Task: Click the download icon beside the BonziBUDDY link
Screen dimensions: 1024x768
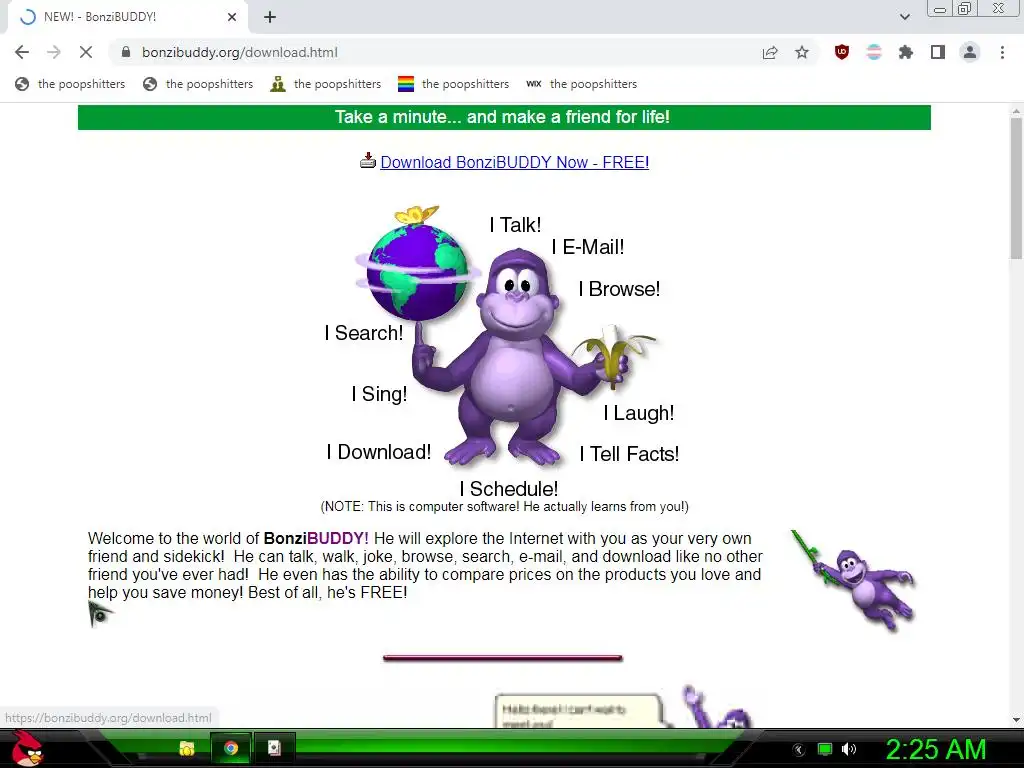Action: pyautogui.click(x=368, y=161)
